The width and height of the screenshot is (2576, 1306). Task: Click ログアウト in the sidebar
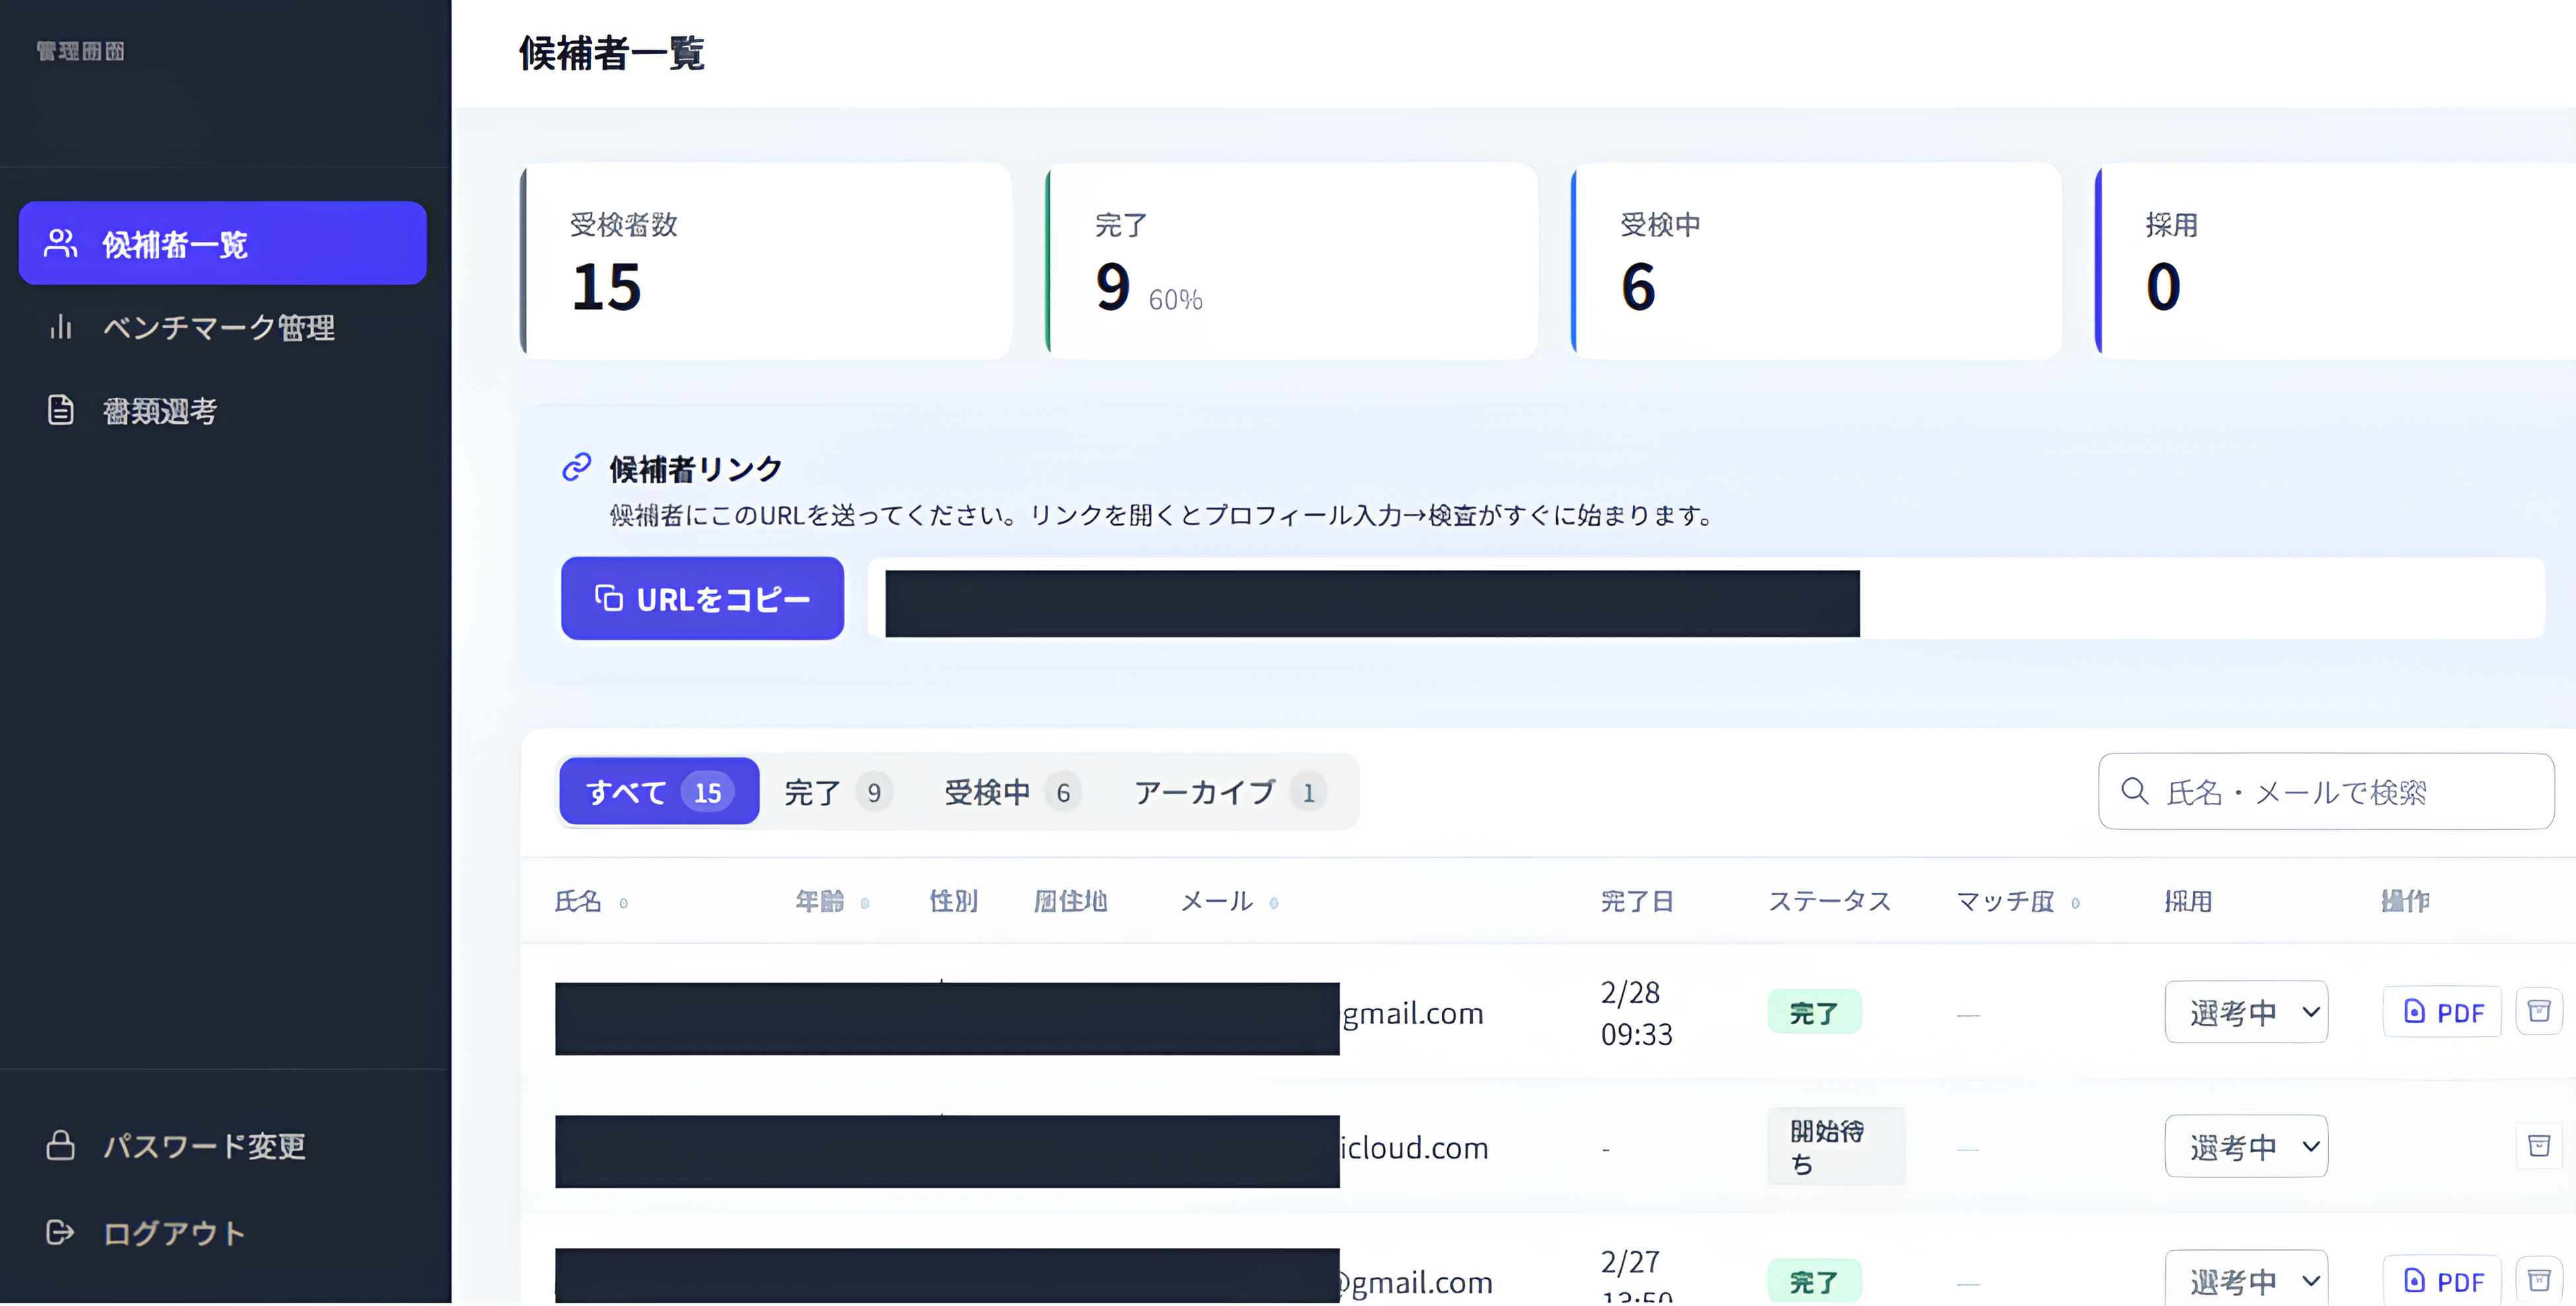174,1232
